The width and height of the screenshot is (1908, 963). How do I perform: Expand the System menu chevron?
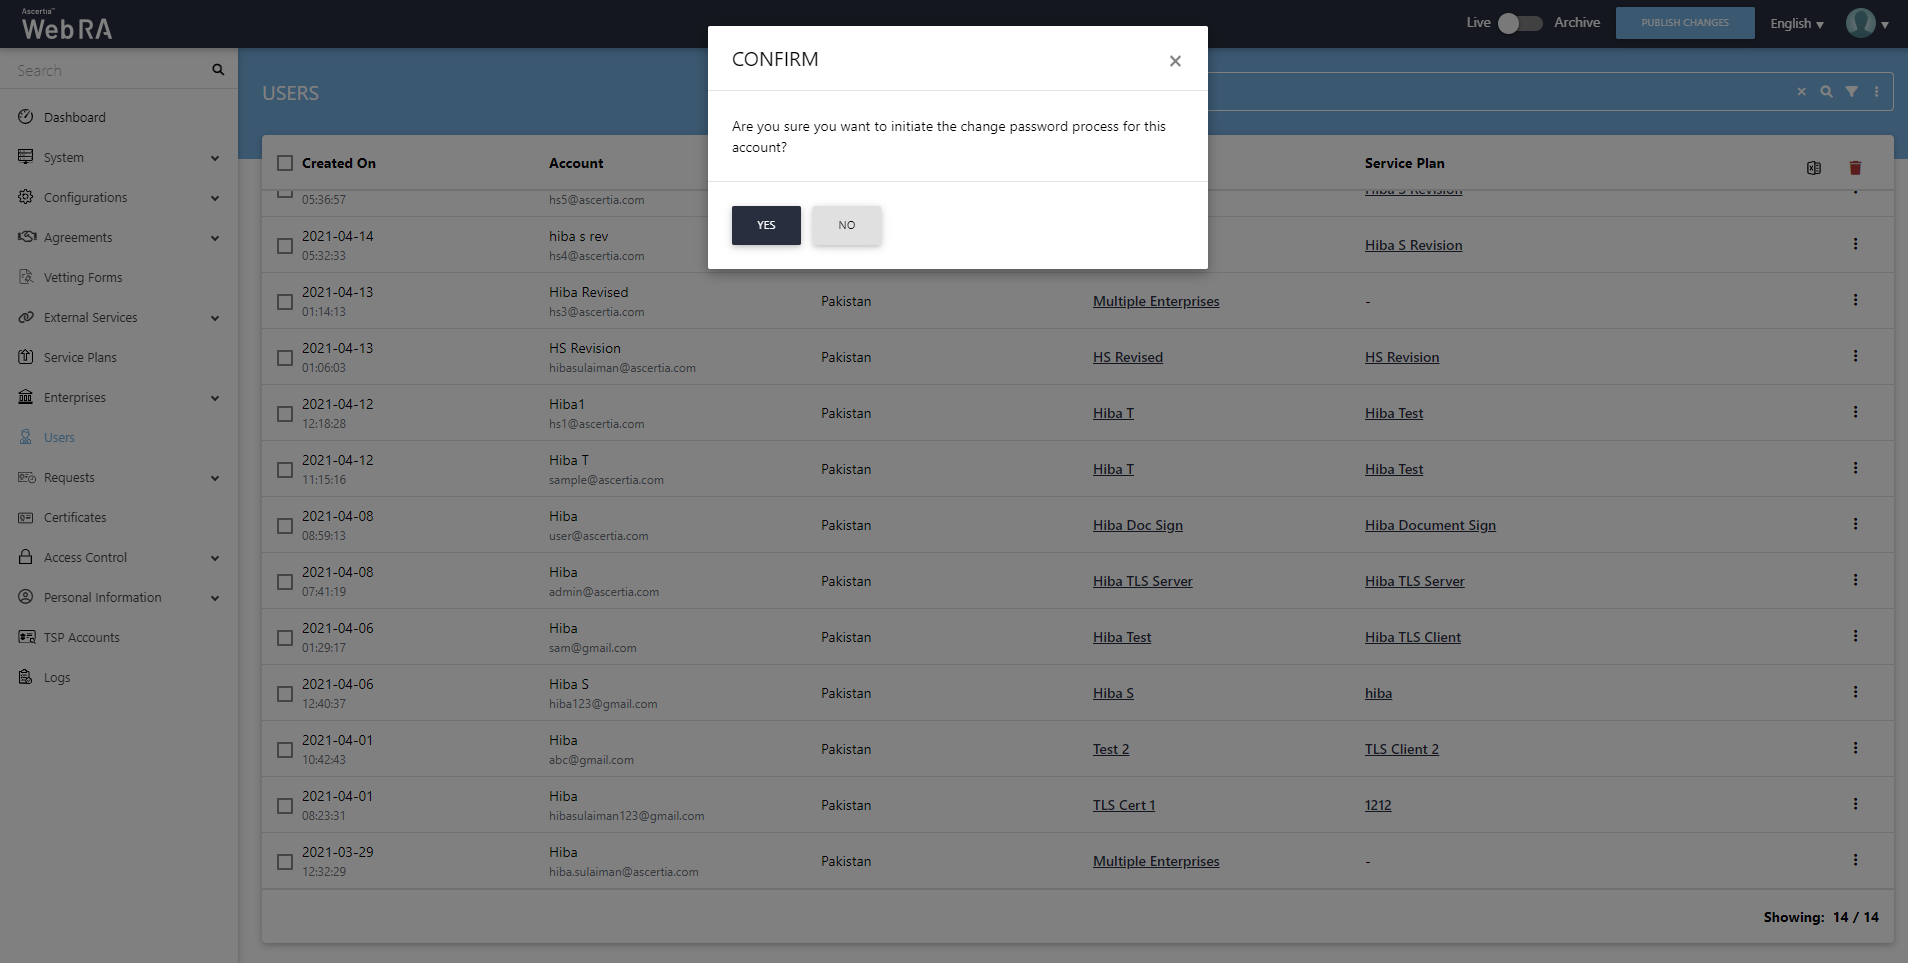point(215,158)
